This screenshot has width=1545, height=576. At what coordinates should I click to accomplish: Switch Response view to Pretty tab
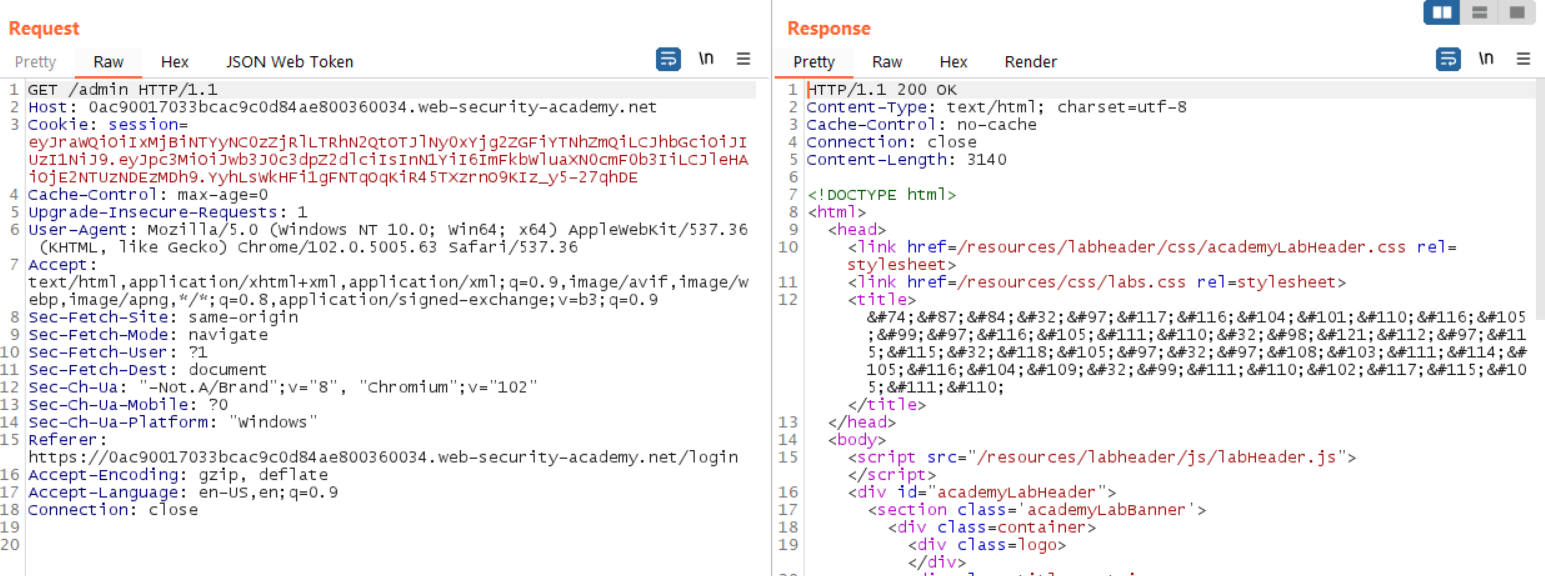pyautogui.click(x=814, y=62)
